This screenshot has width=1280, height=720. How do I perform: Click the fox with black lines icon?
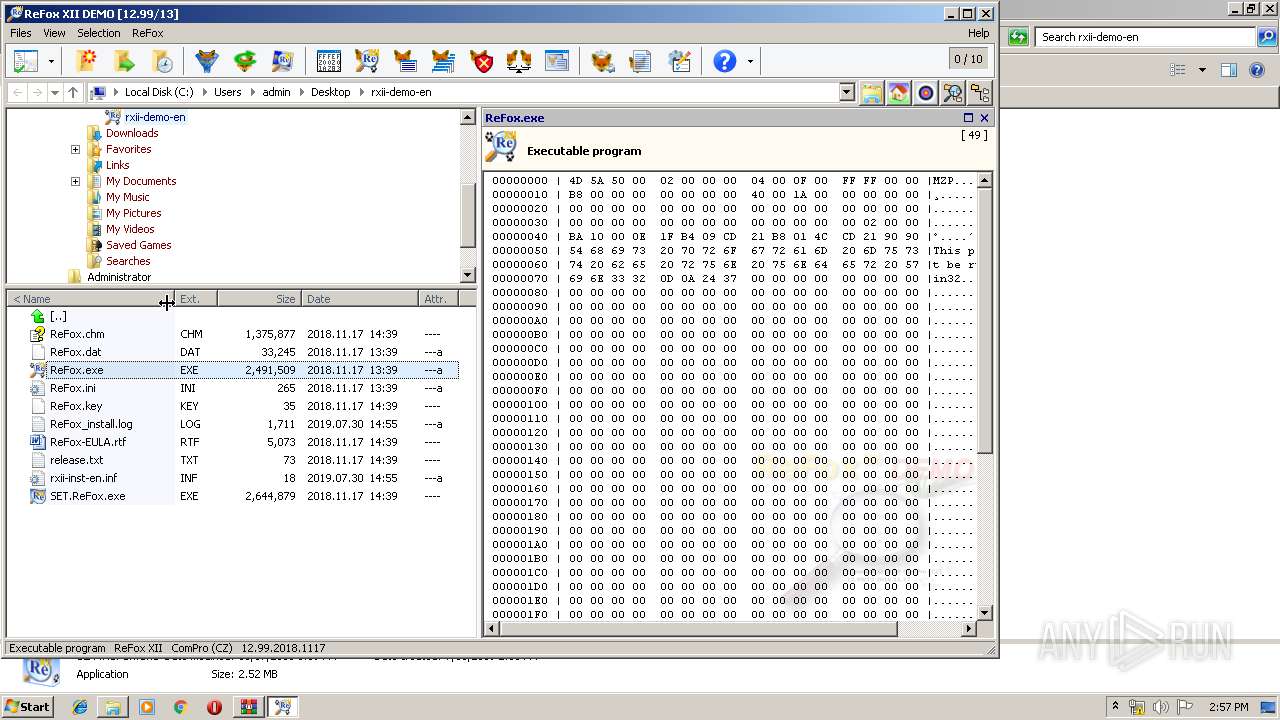point(405,61)
